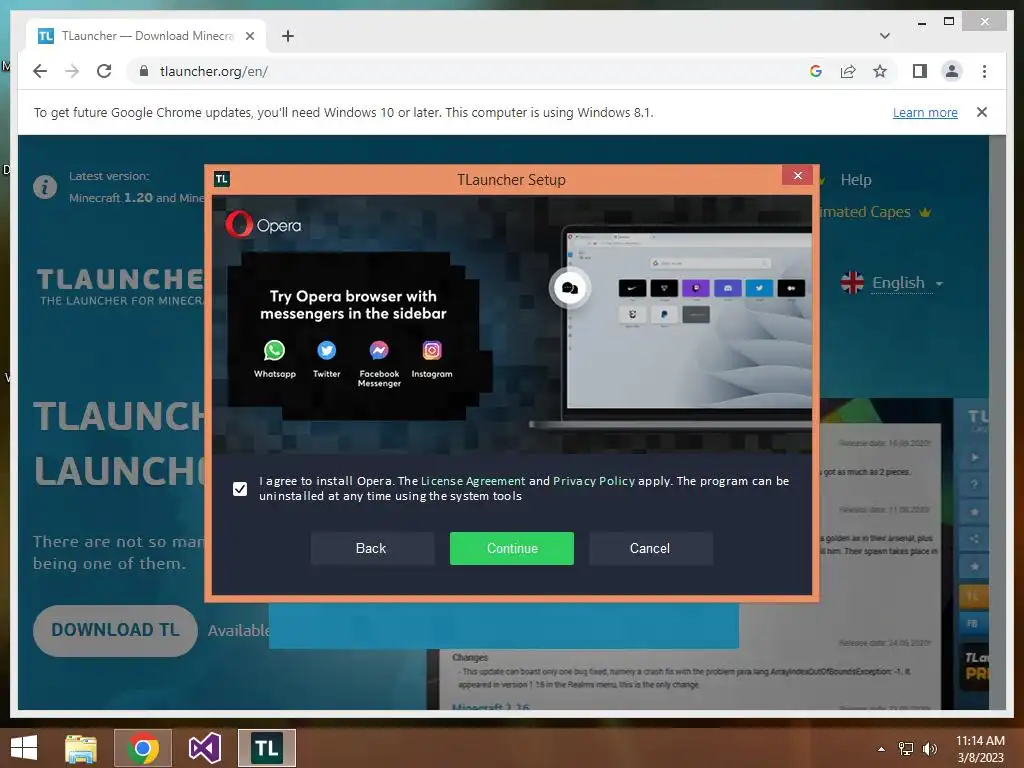Click the Opera logo in the ad

click(x=264, y=225)
